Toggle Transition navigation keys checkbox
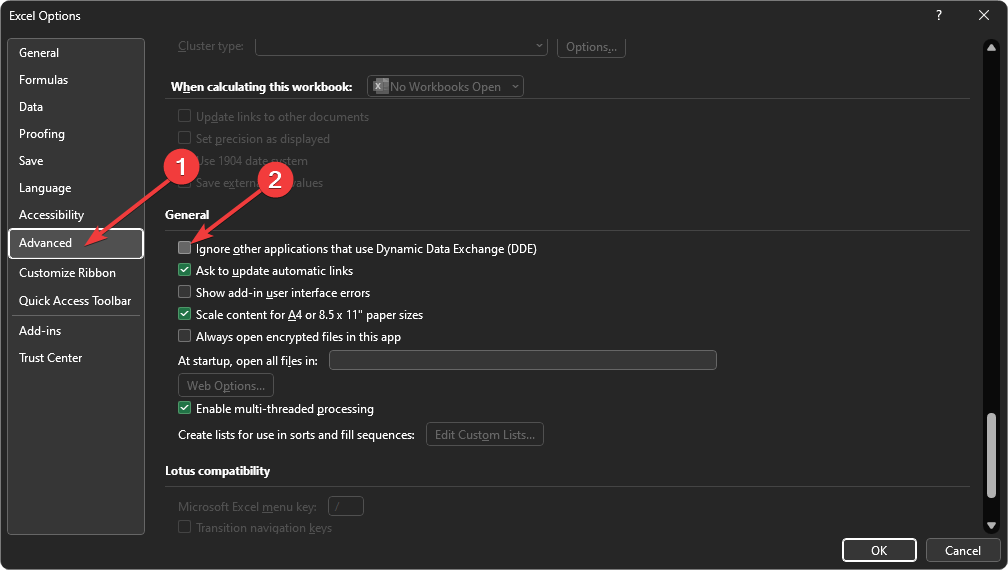Viewport: 1008px width, 570px height. click(x=184, y=527)
